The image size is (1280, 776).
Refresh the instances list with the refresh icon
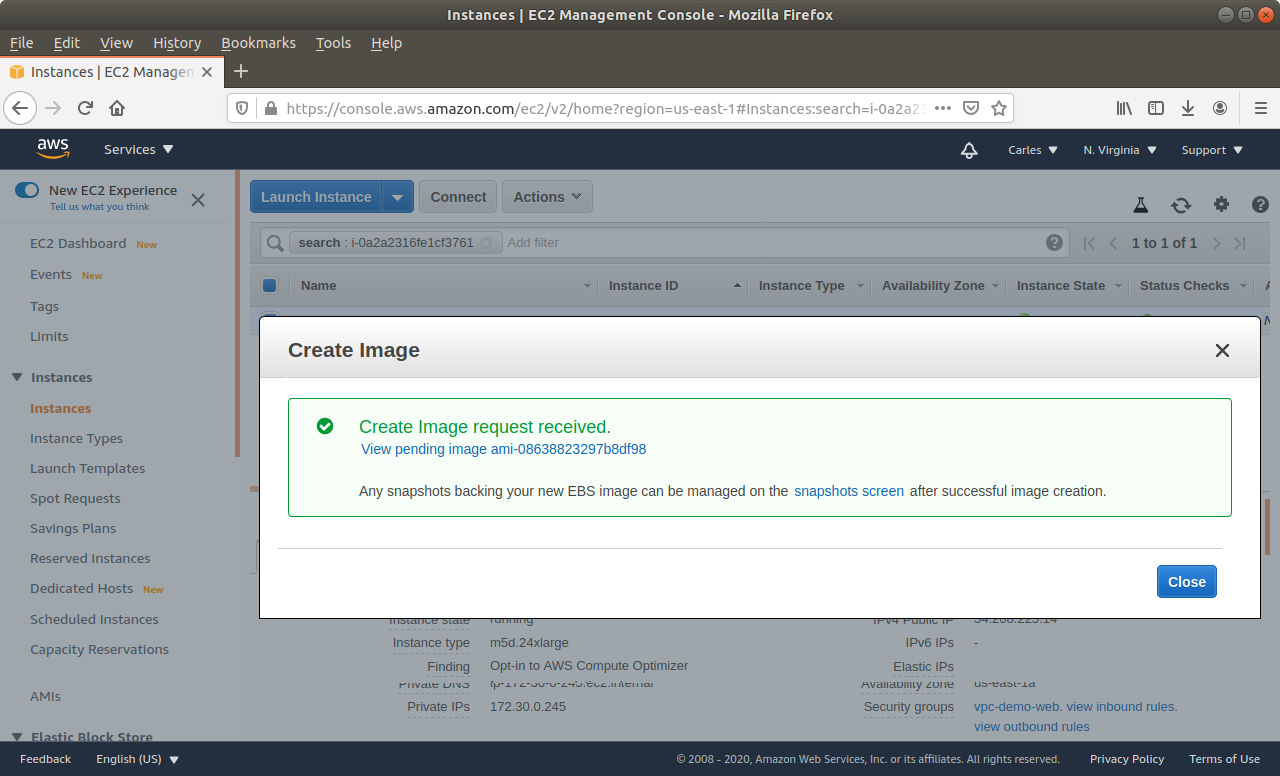click(x=1181, y=204)
